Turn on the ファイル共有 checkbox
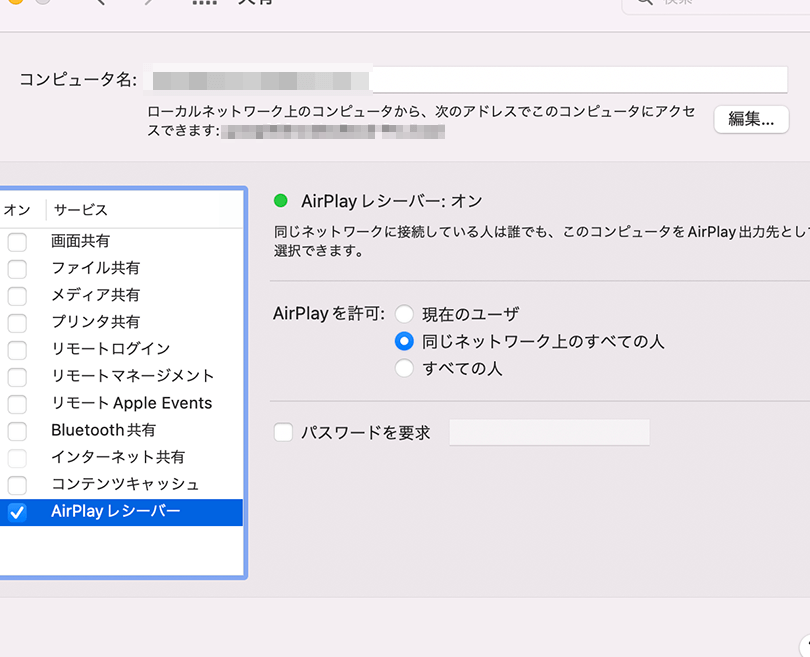 click(17, 269)
